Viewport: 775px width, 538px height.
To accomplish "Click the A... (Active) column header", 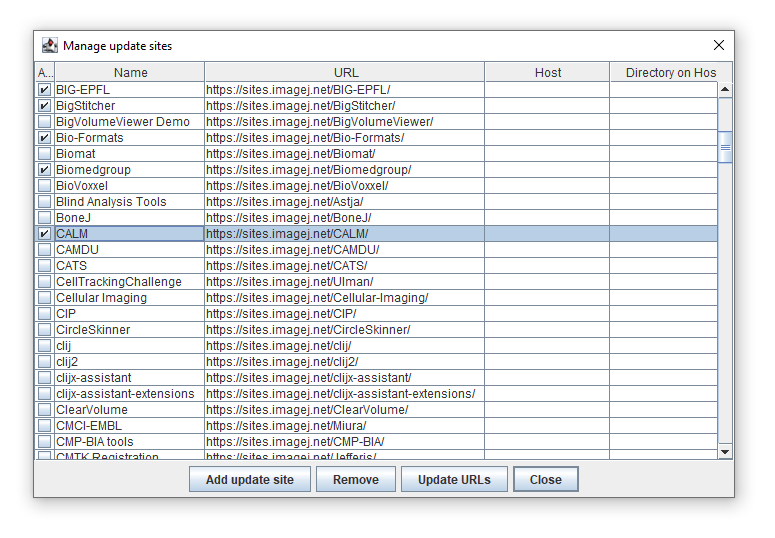I will (45, 72).
